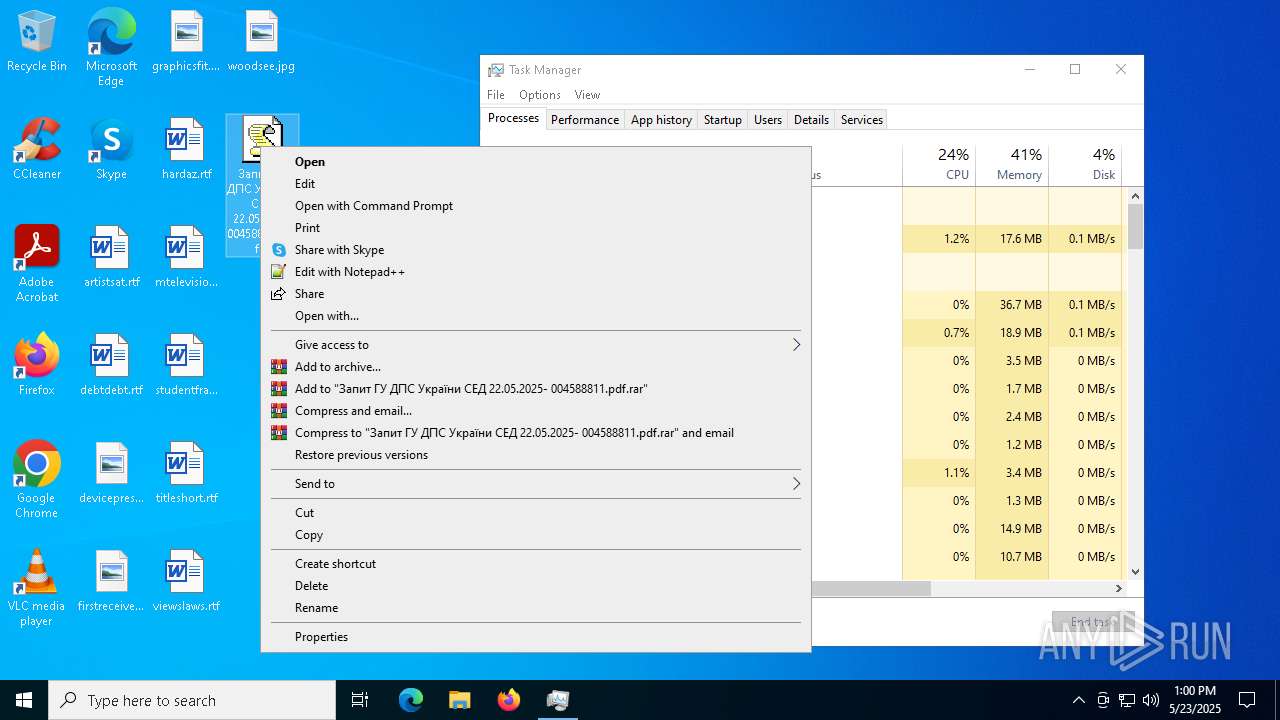The width and height of the screenshot is (1280, 720).
Task: Open Task Manager Options menu
Action: [540, 95]
